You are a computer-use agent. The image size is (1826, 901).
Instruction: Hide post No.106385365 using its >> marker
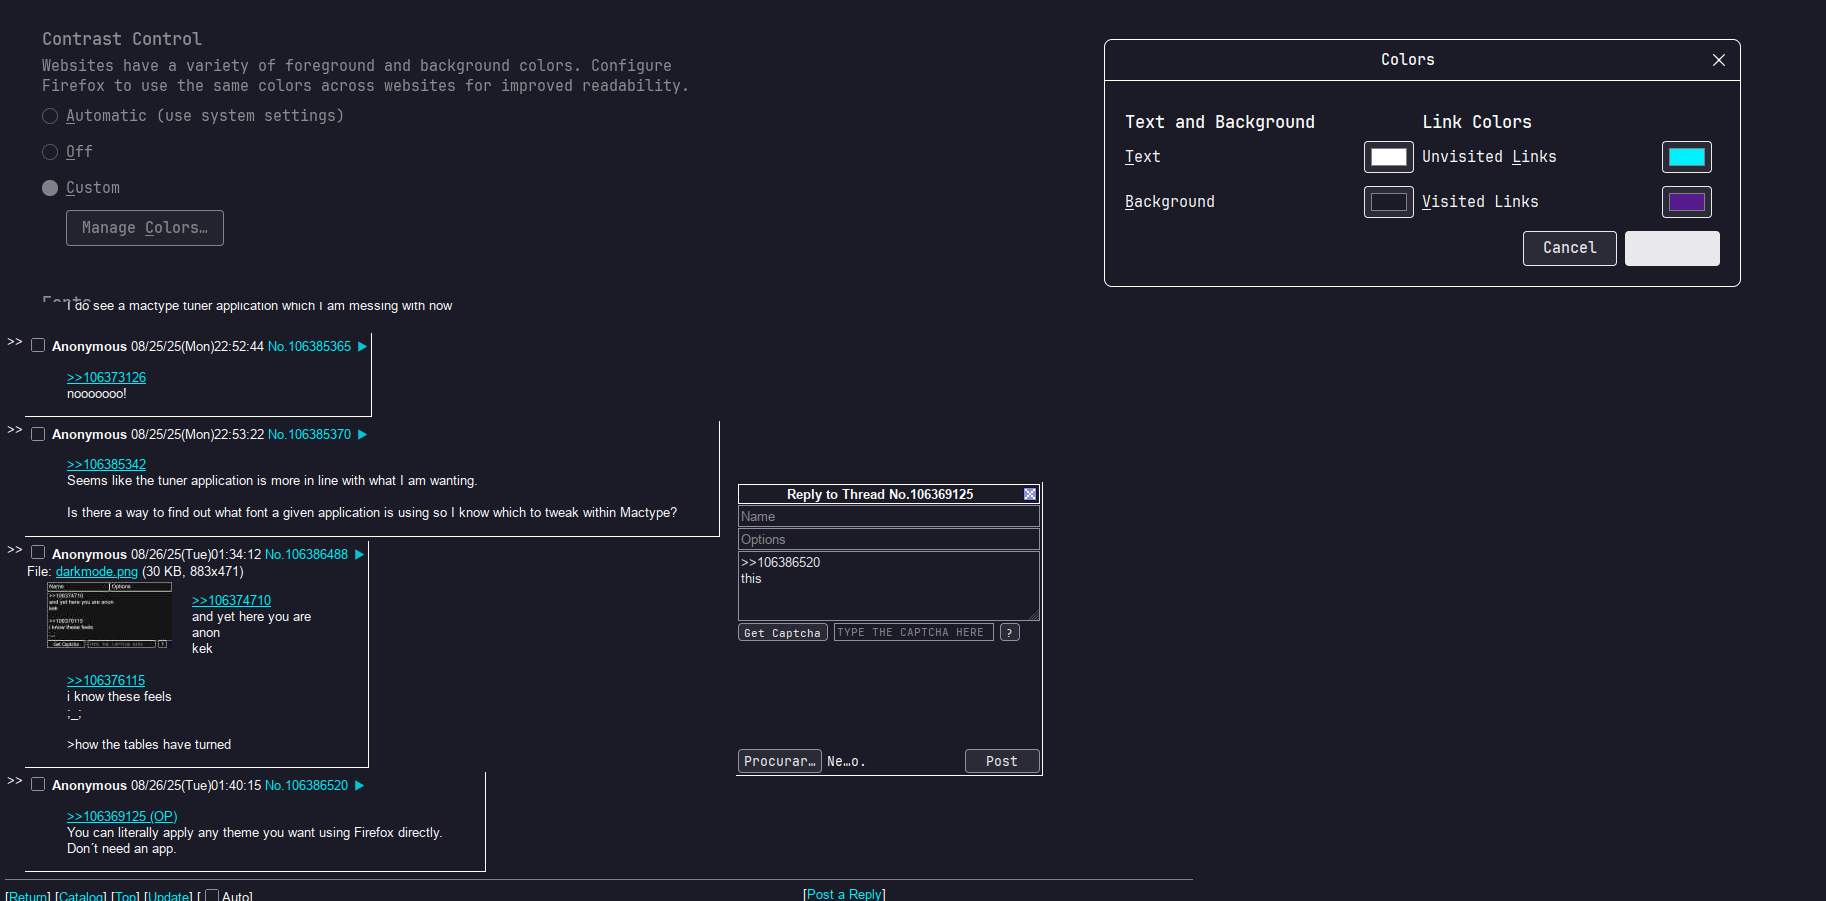[x=14, y=342]
